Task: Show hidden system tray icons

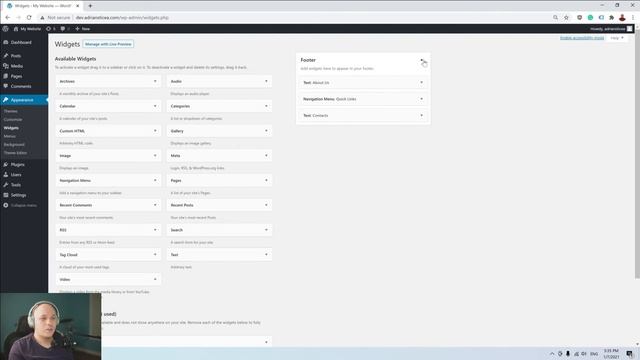Action: pos(552,354)
